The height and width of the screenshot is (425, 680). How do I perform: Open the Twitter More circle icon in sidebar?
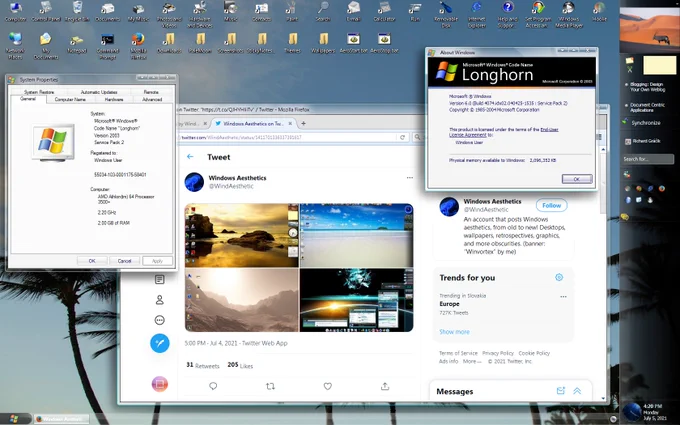click(x=160, y=320)
